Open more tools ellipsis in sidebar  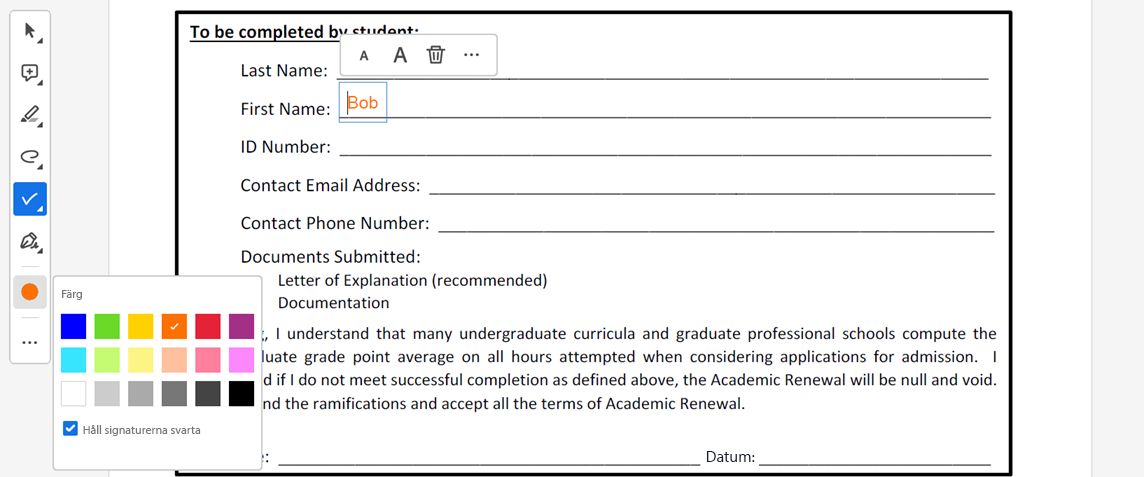point(30,342)
